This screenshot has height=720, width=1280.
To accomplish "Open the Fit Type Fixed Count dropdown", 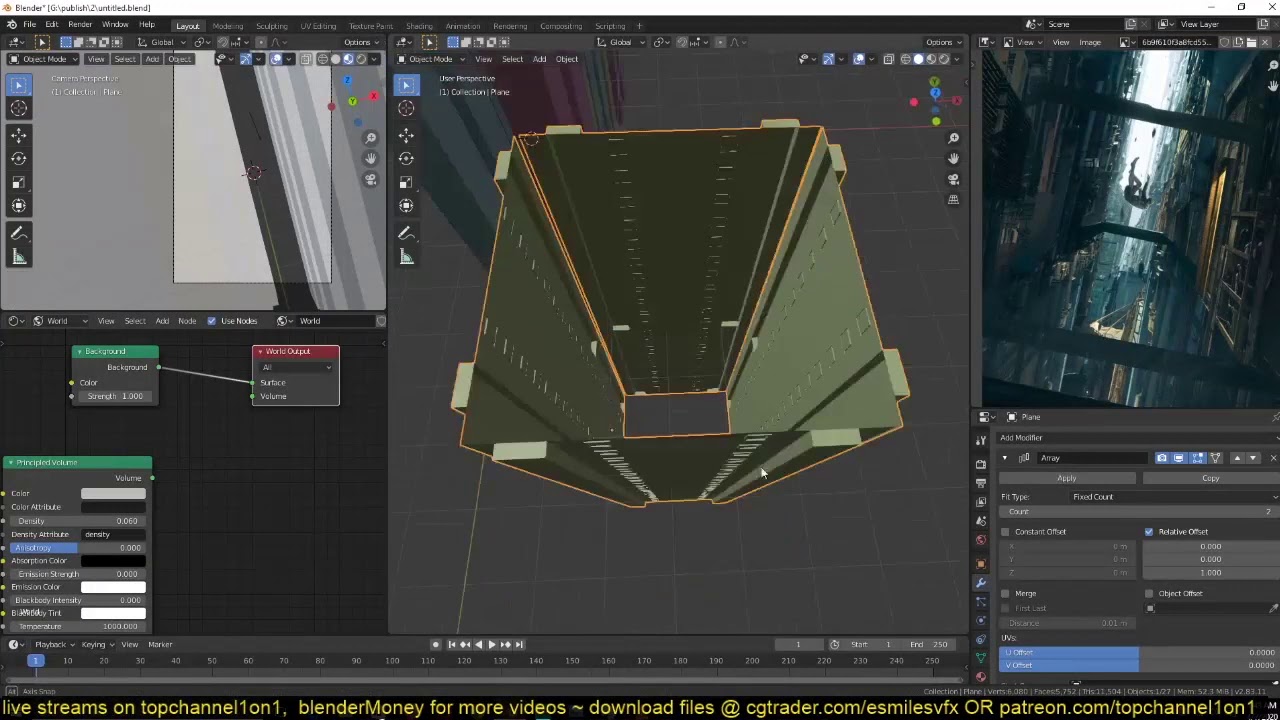I will [x=1173, y=497].
